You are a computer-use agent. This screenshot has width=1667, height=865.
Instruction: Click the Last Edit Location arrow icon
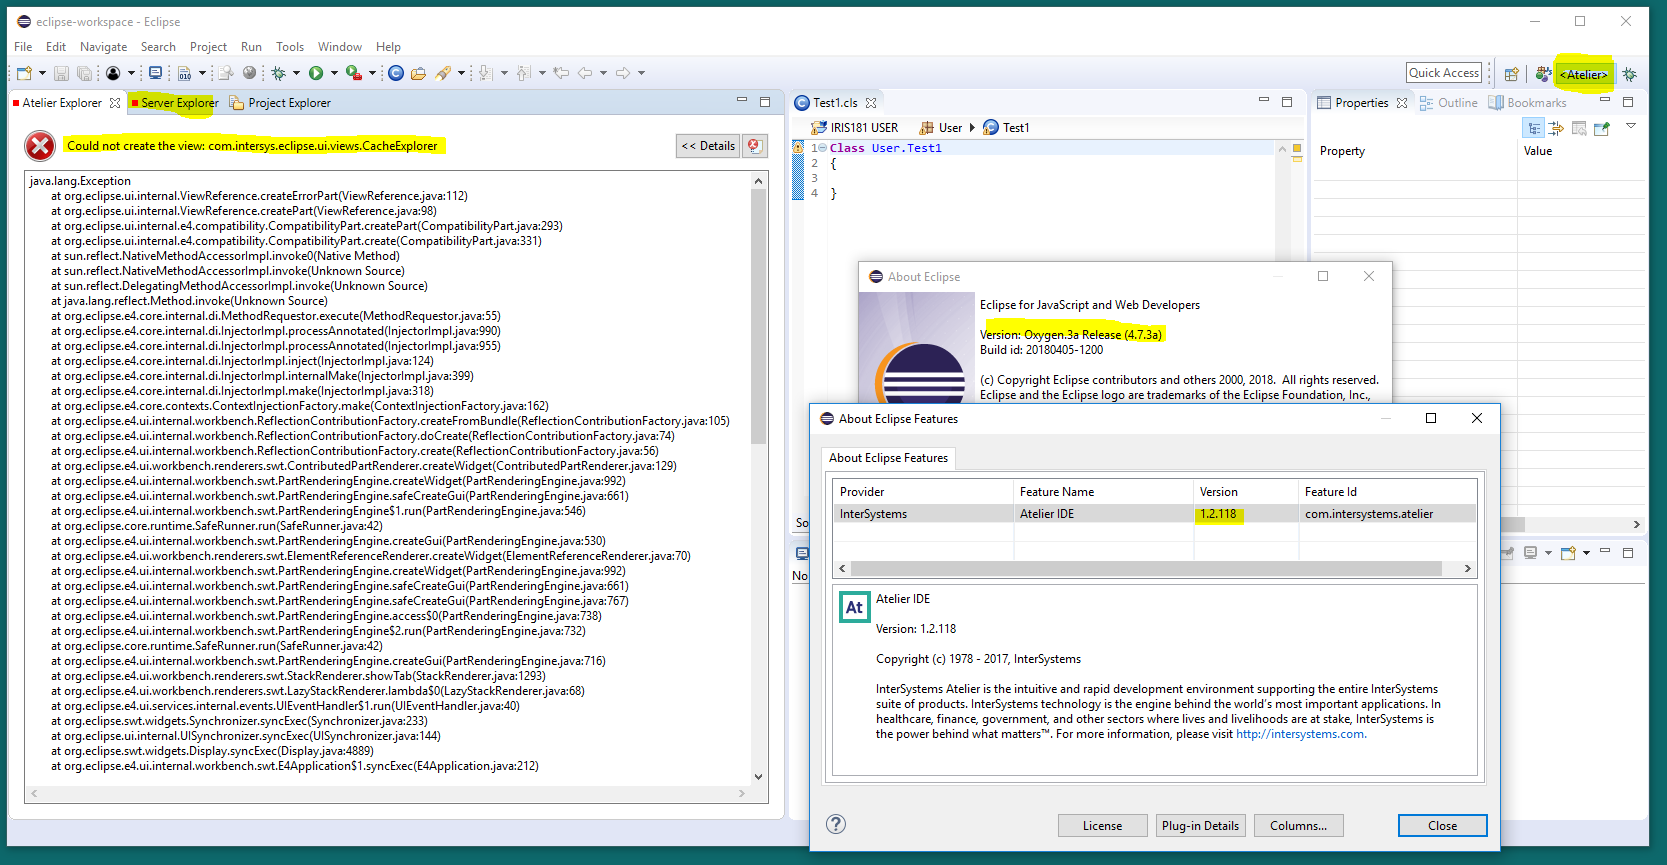pyautogui.click(x=561, y=73)
